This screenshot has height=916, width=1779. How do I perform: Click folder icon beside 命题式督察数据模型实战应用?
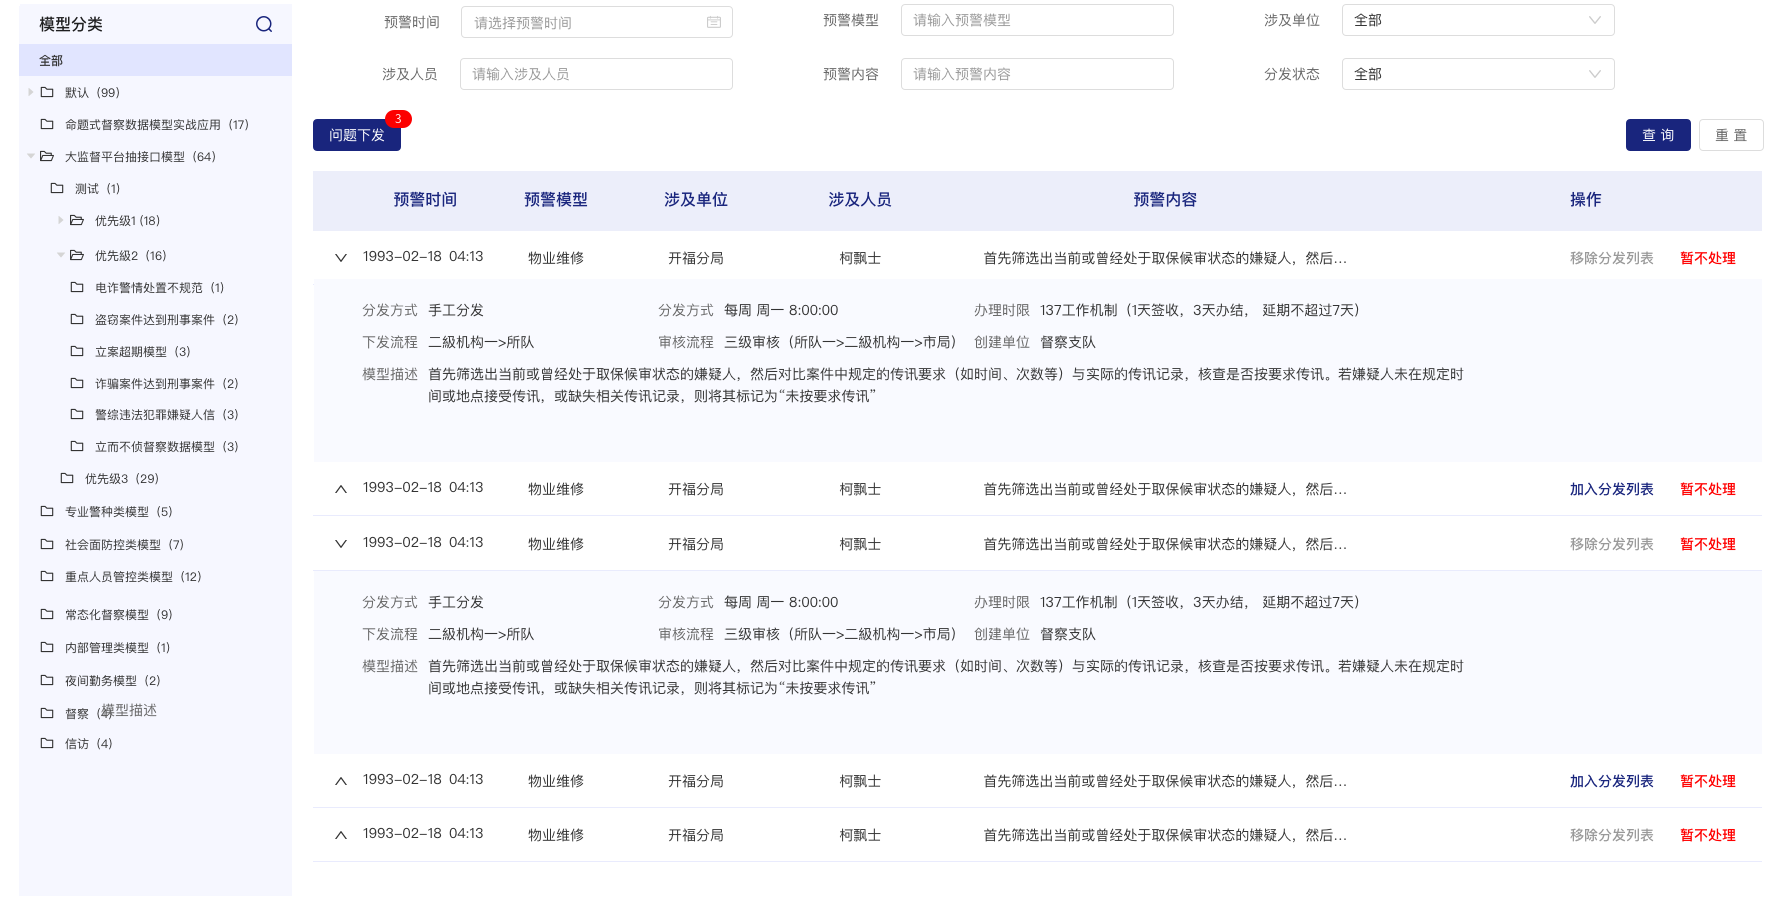click(47, 124)
